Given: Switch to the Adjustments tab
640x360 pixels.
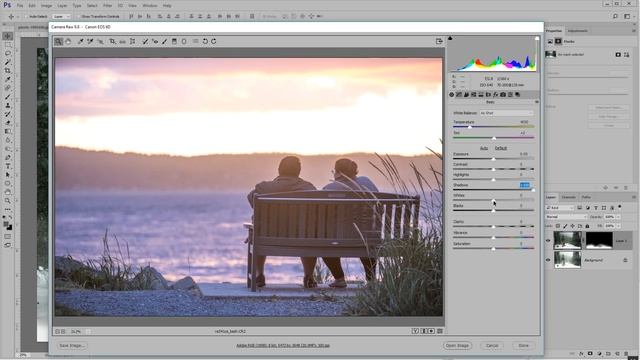Looking at the screenshot, I should (578, 31).
